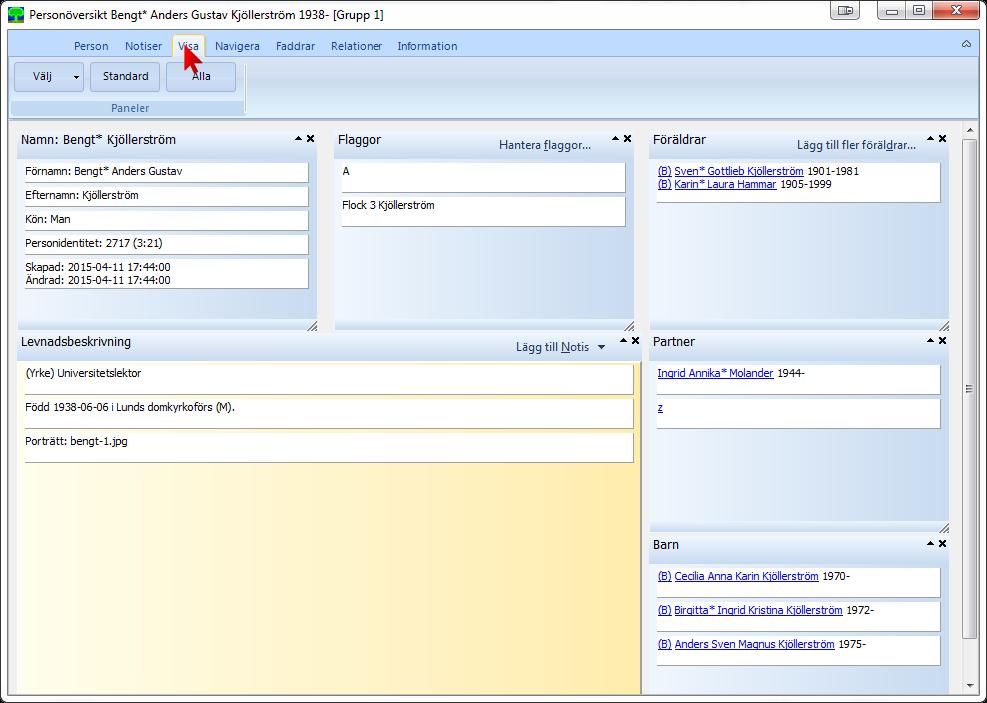
Task: Open the Lägg till Notis dropdown arrow
Action: (x=601, y=347)
